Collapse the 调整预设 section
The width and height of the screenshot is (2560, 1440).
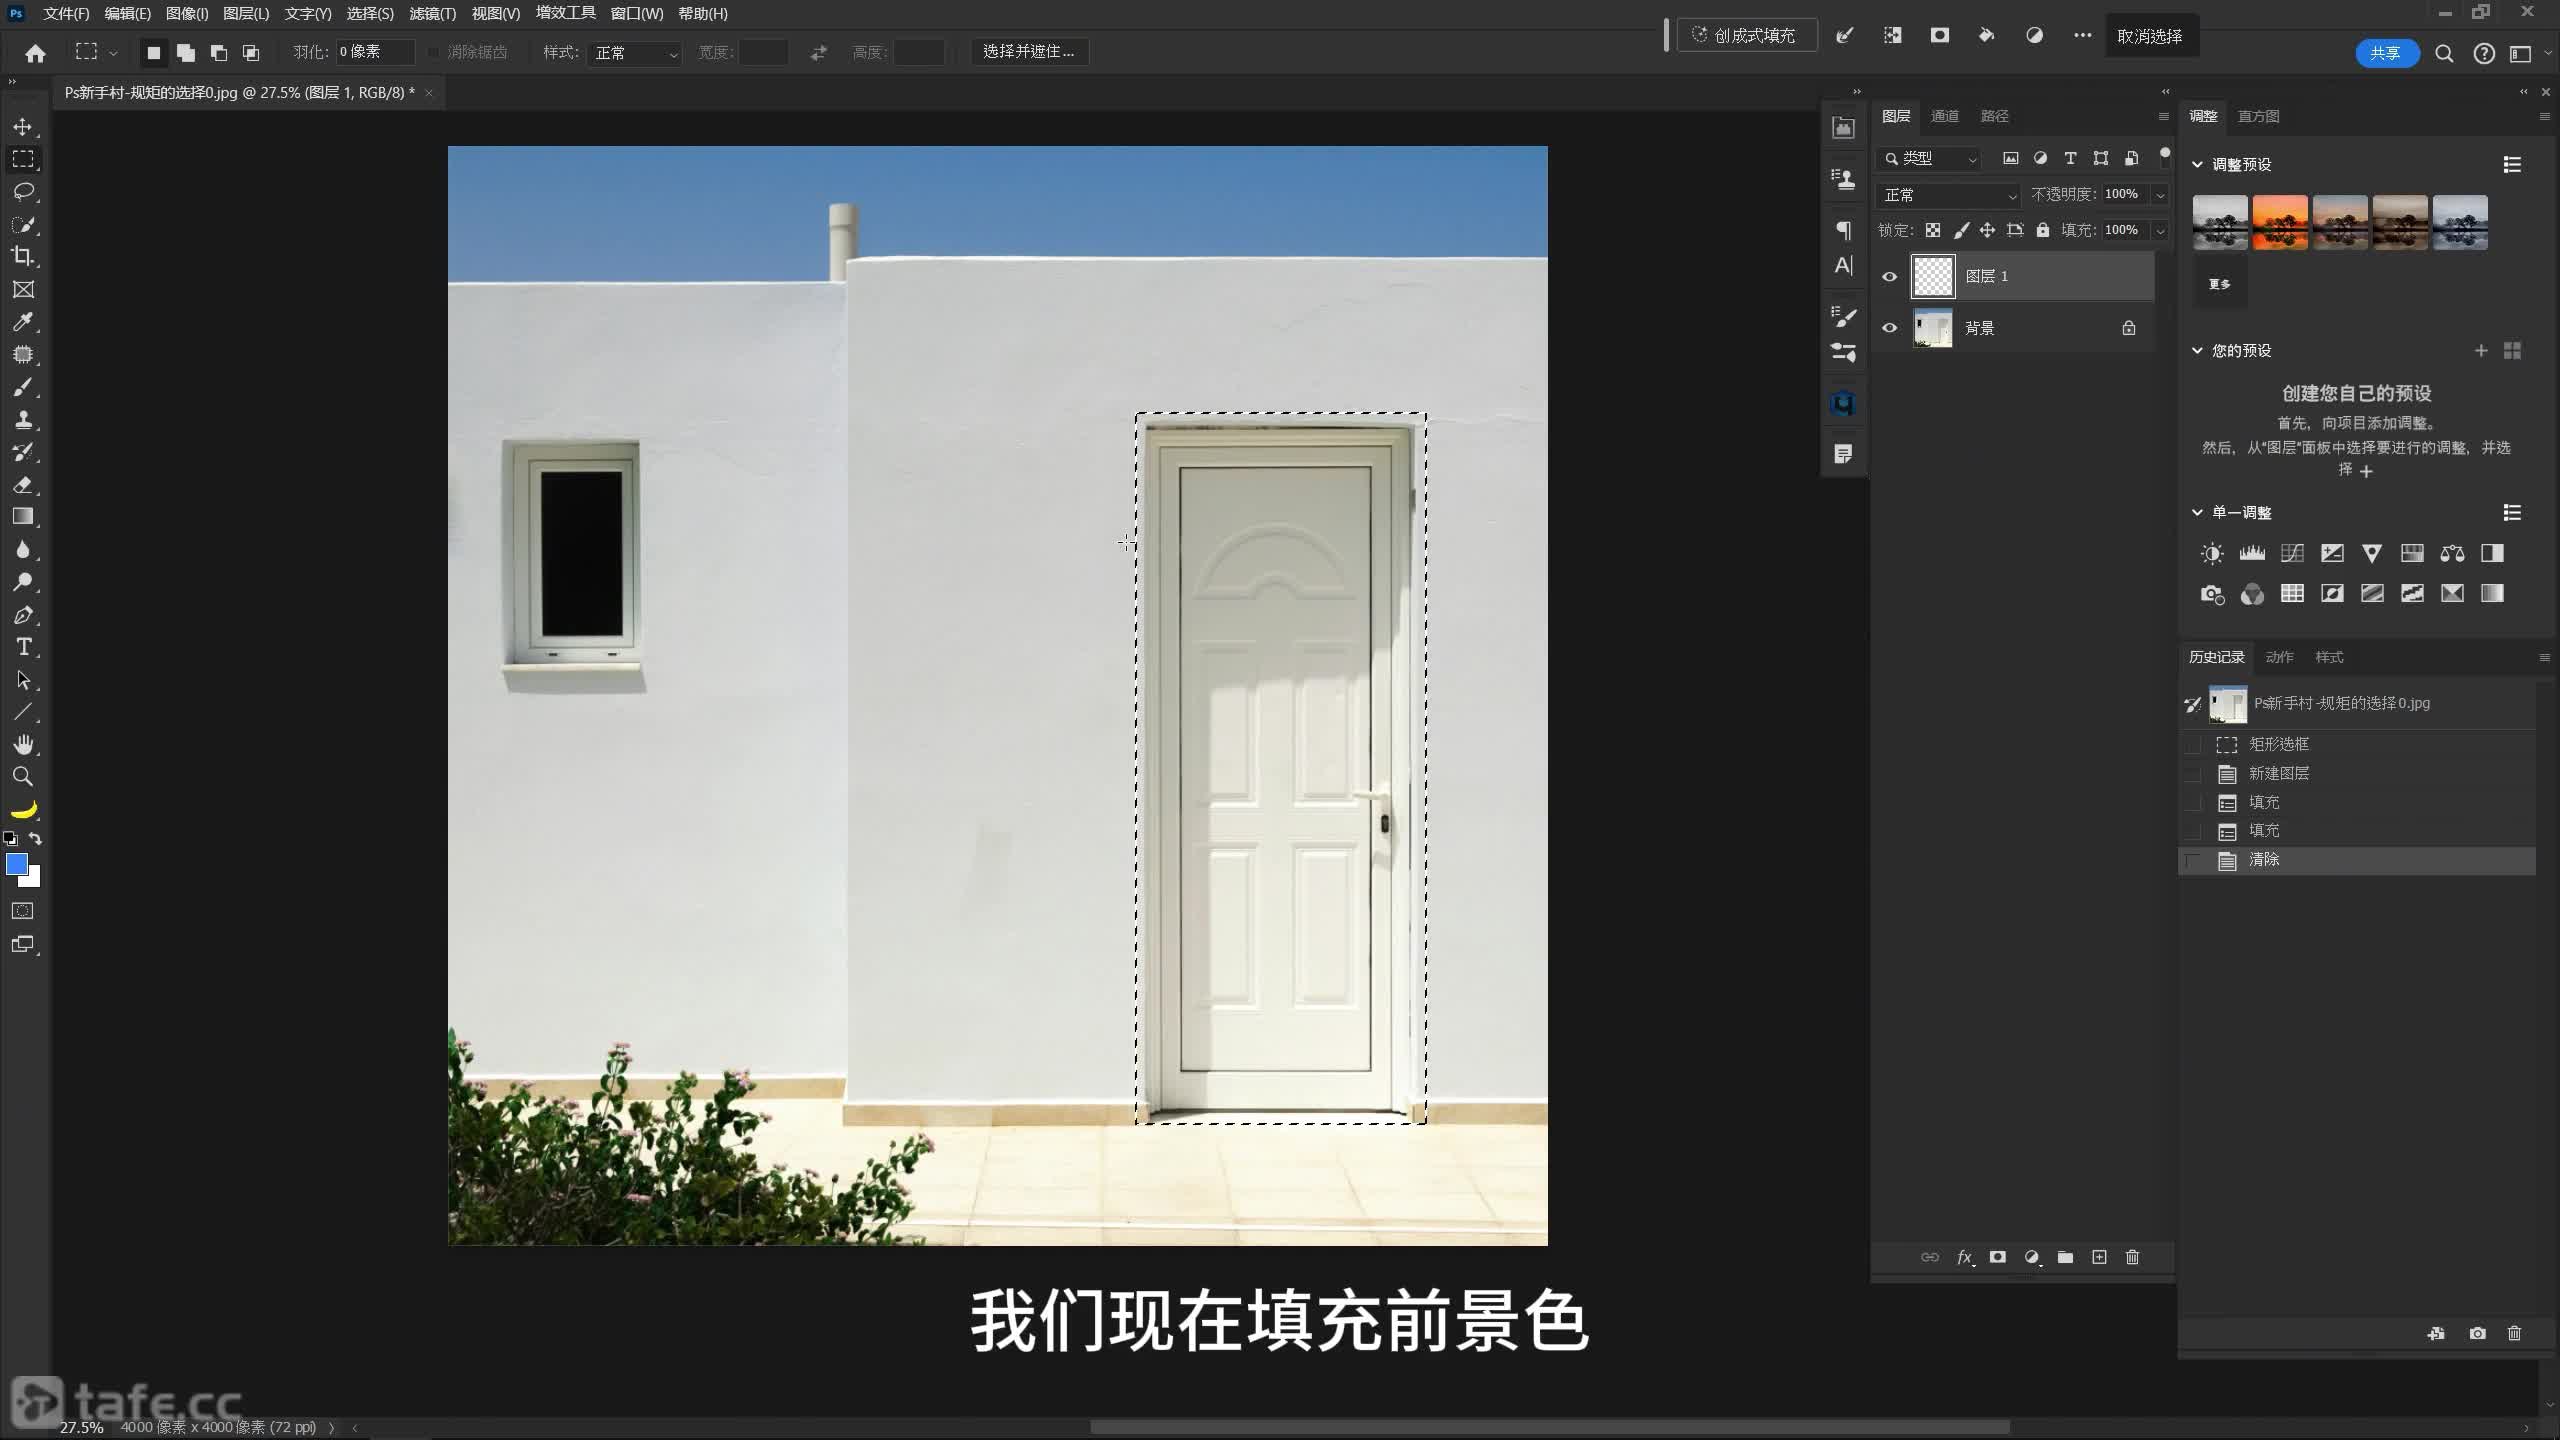point(2197,164)
